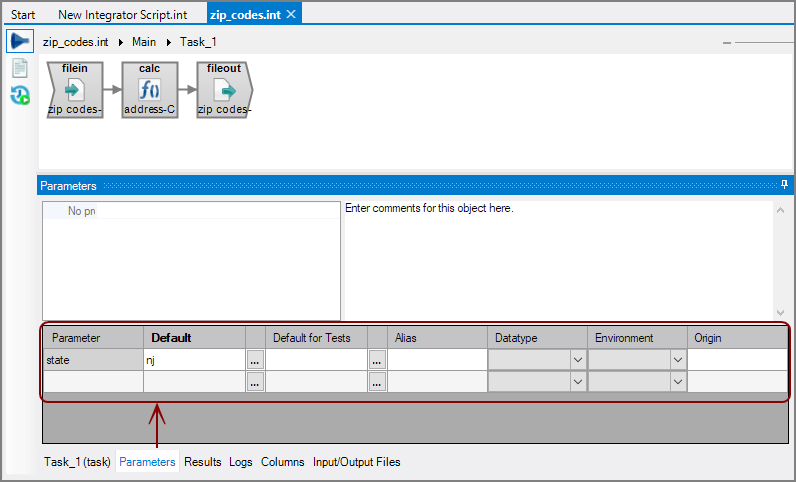Select the calc address-C node
Image resolution: width=796 pixels, height=482 pixels.
(x=150, y=90)
